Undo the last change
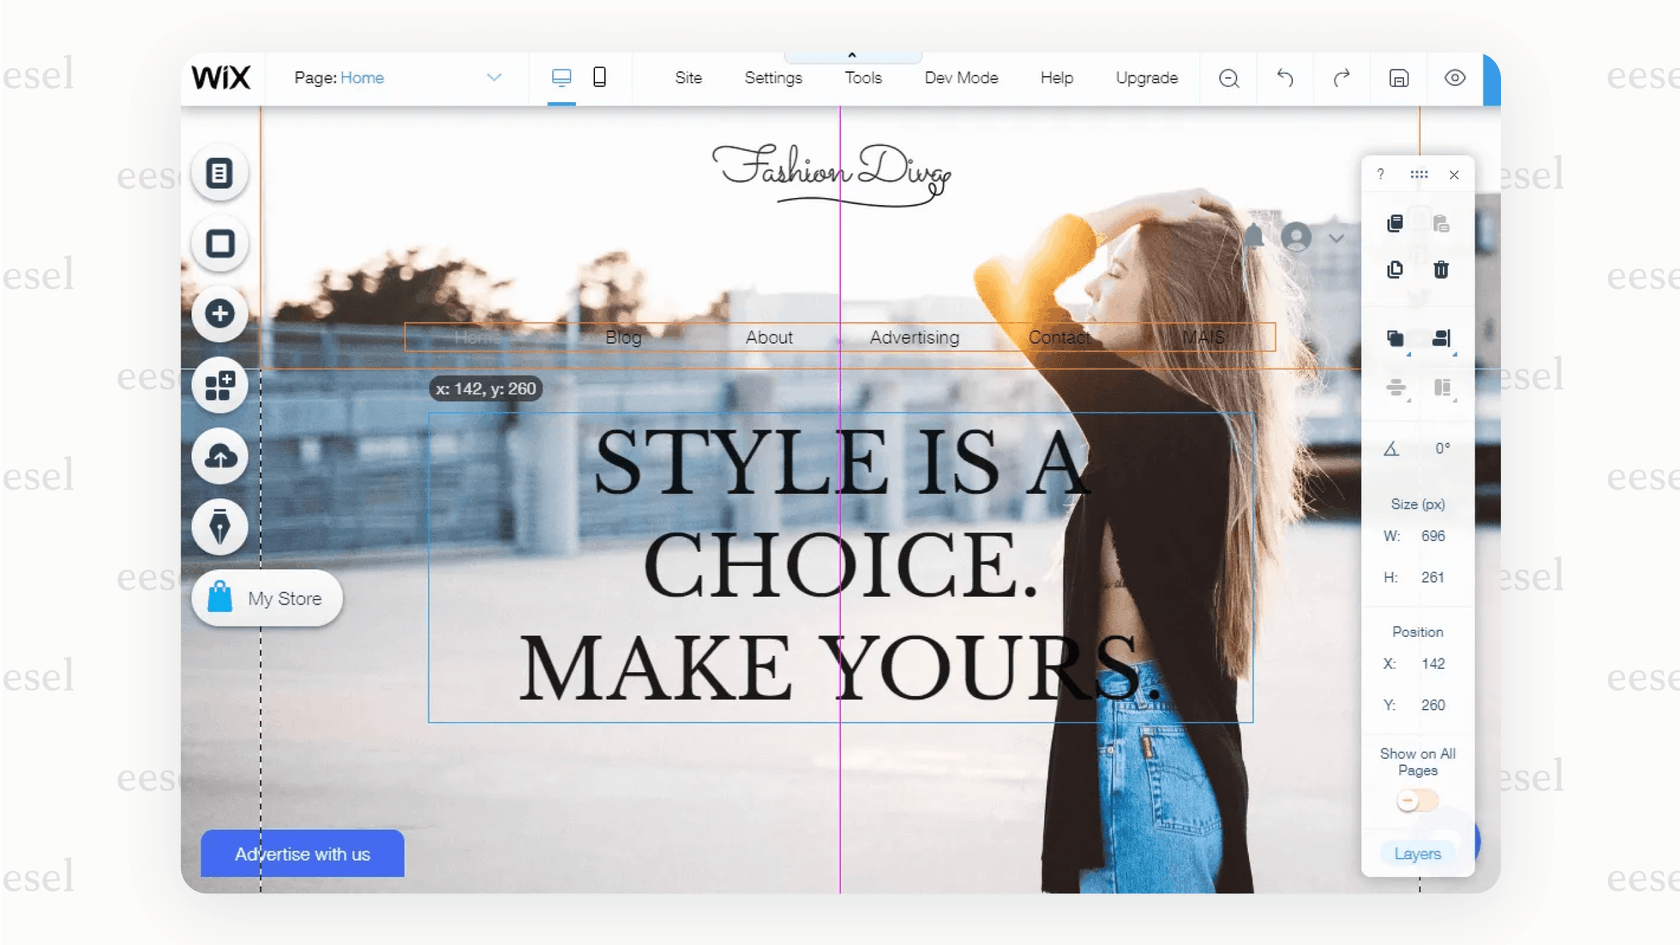 (x=1285, y=78)
